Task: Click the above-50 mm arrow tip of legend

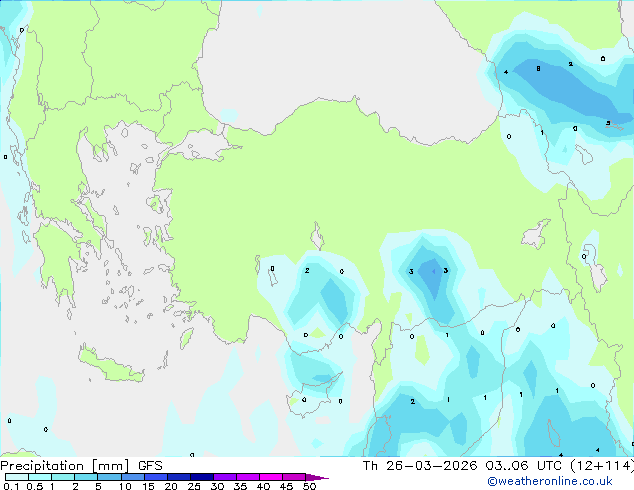Action: click(317, 477)
